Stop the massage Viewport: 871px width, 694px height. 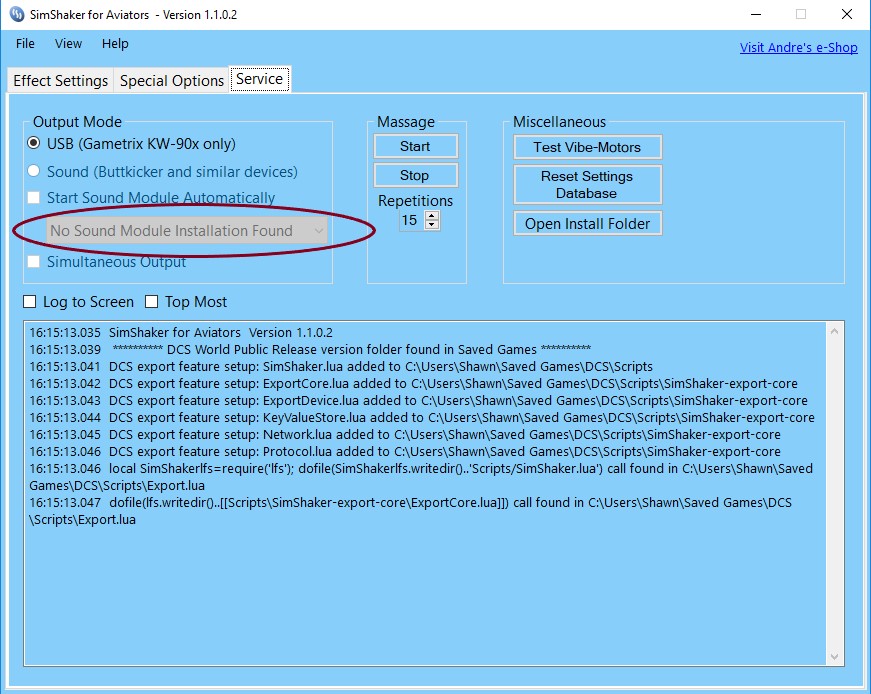pos(416,175)
